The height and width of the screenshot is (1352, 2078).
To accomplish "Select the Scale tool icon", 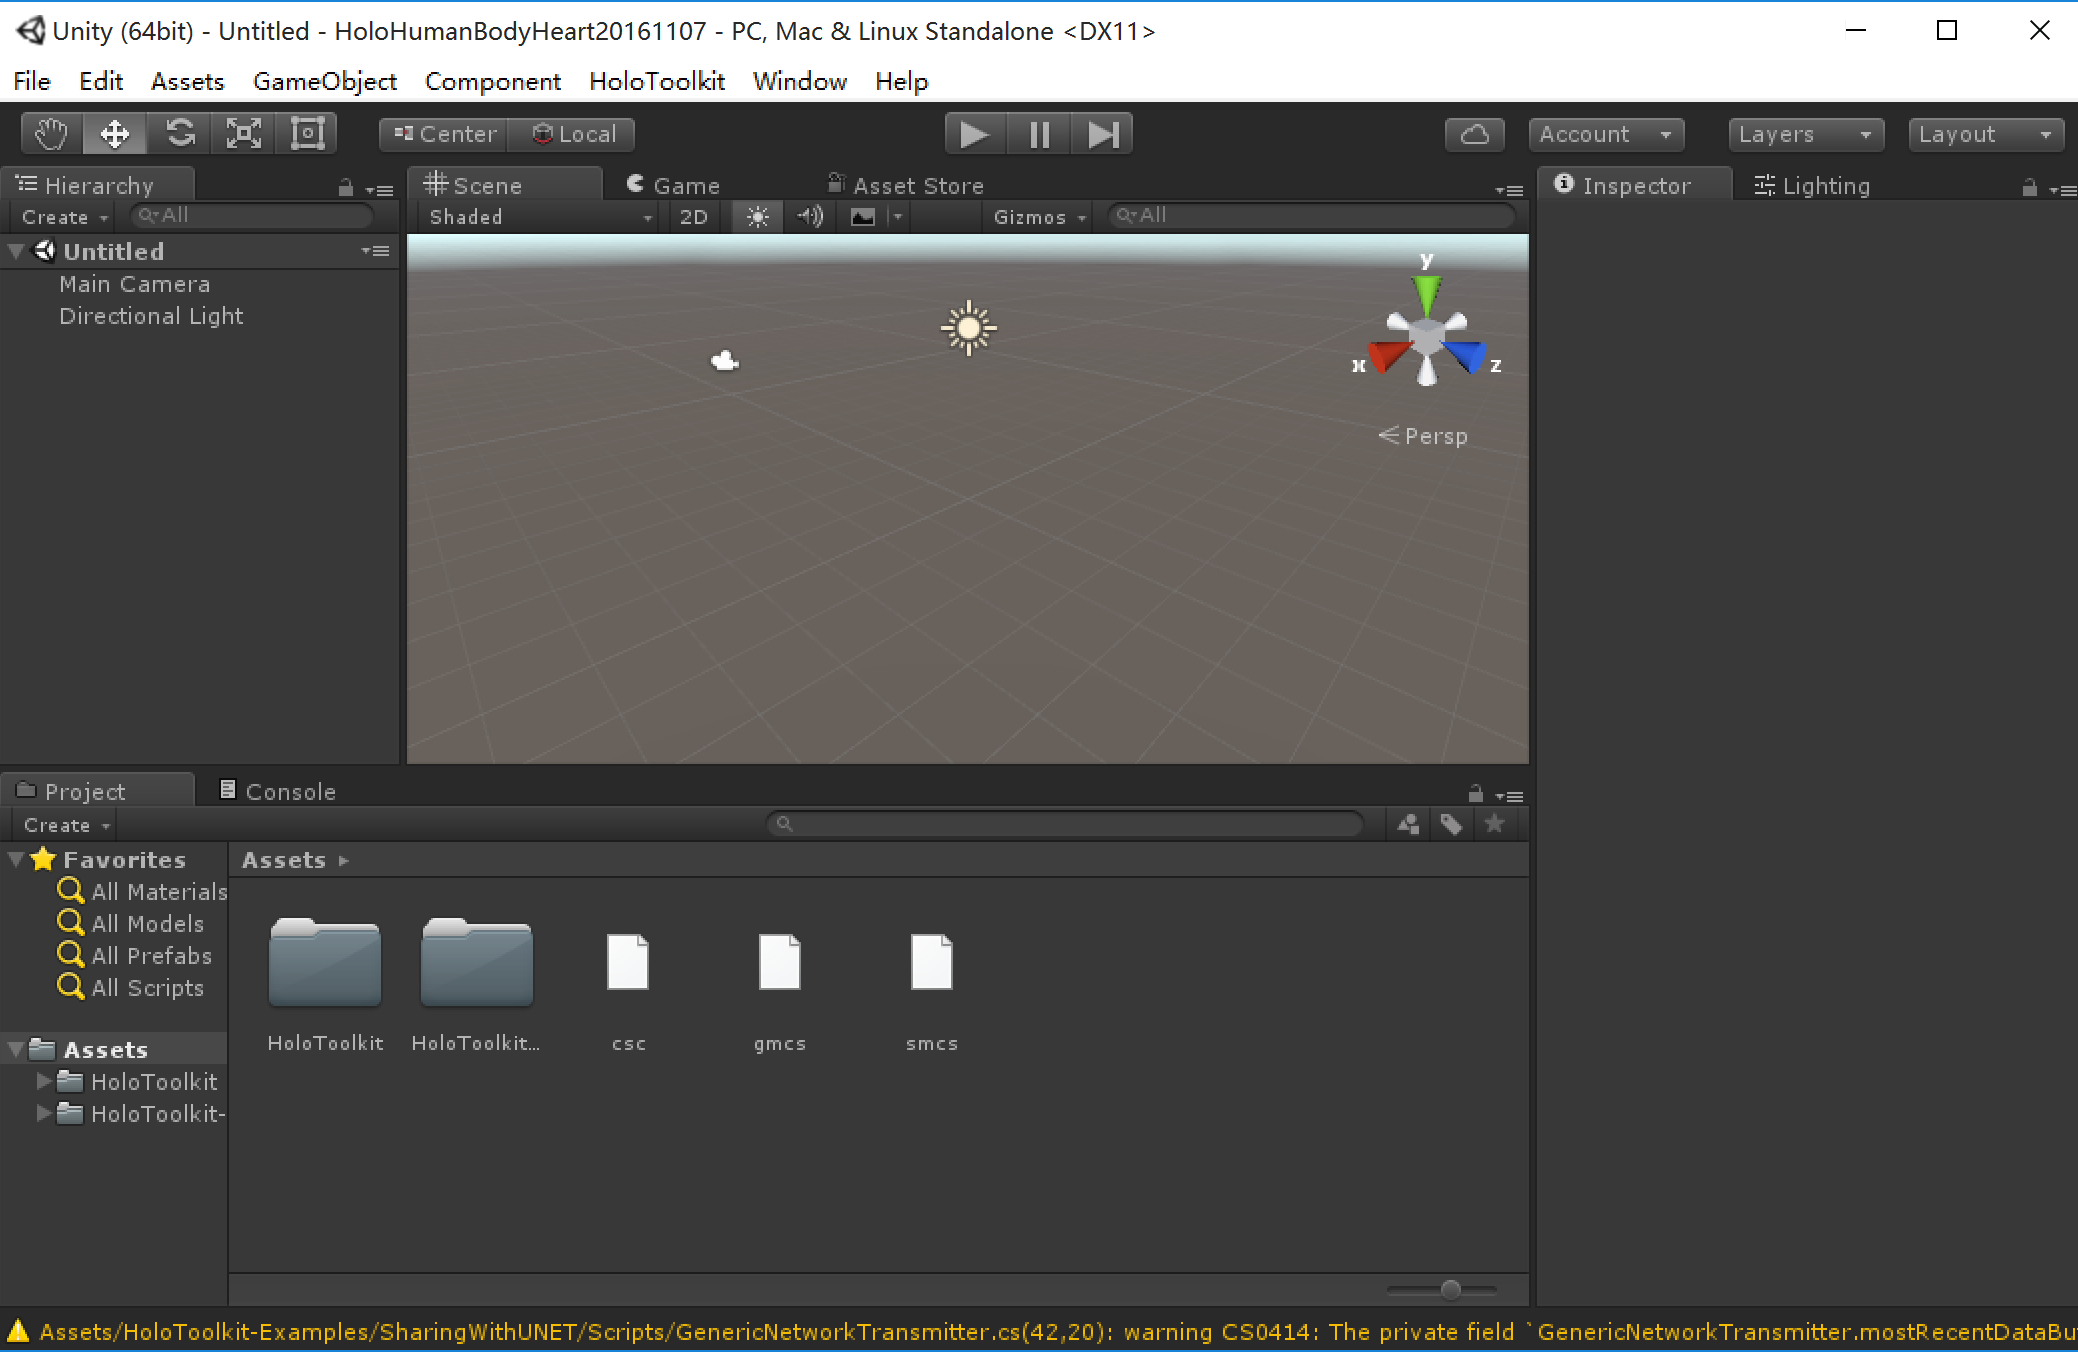I will pyautogui.click(x=244, y=134).
